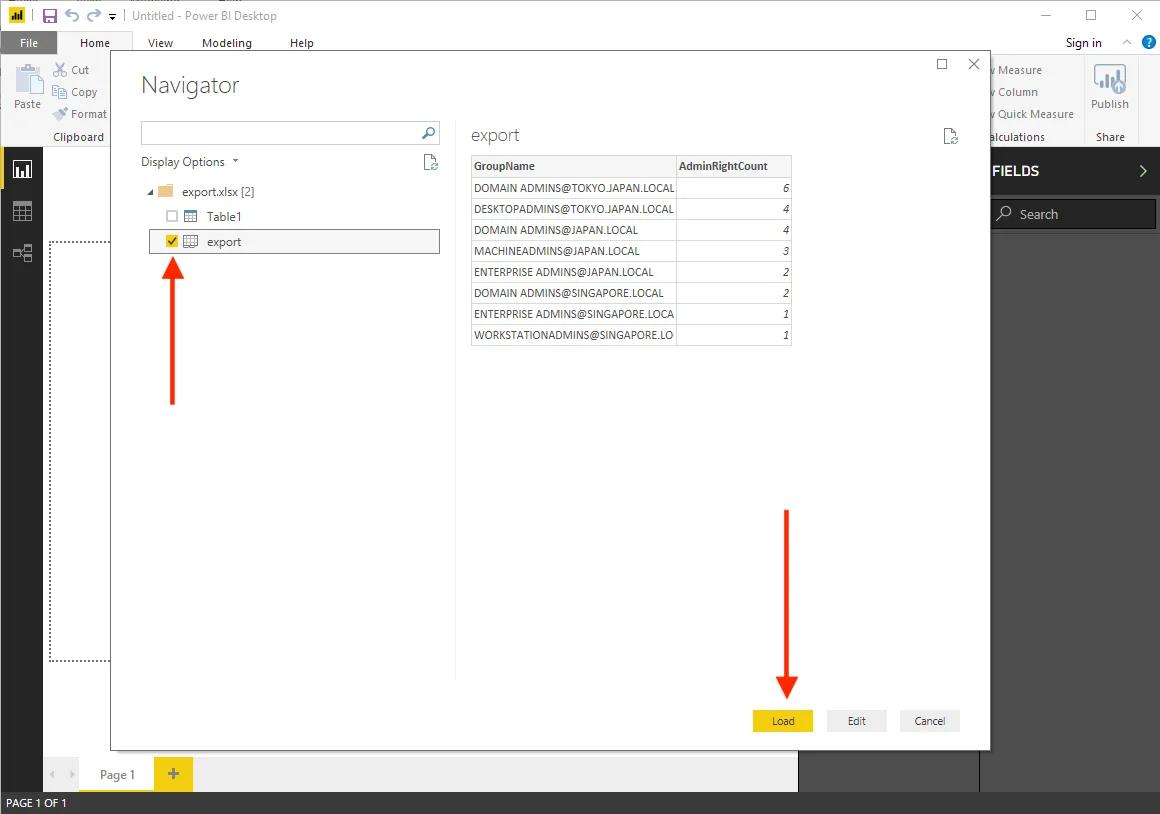Switch to Relationships view in sidebar
This screenshot has height=814, width=1160.
[22, 253]
